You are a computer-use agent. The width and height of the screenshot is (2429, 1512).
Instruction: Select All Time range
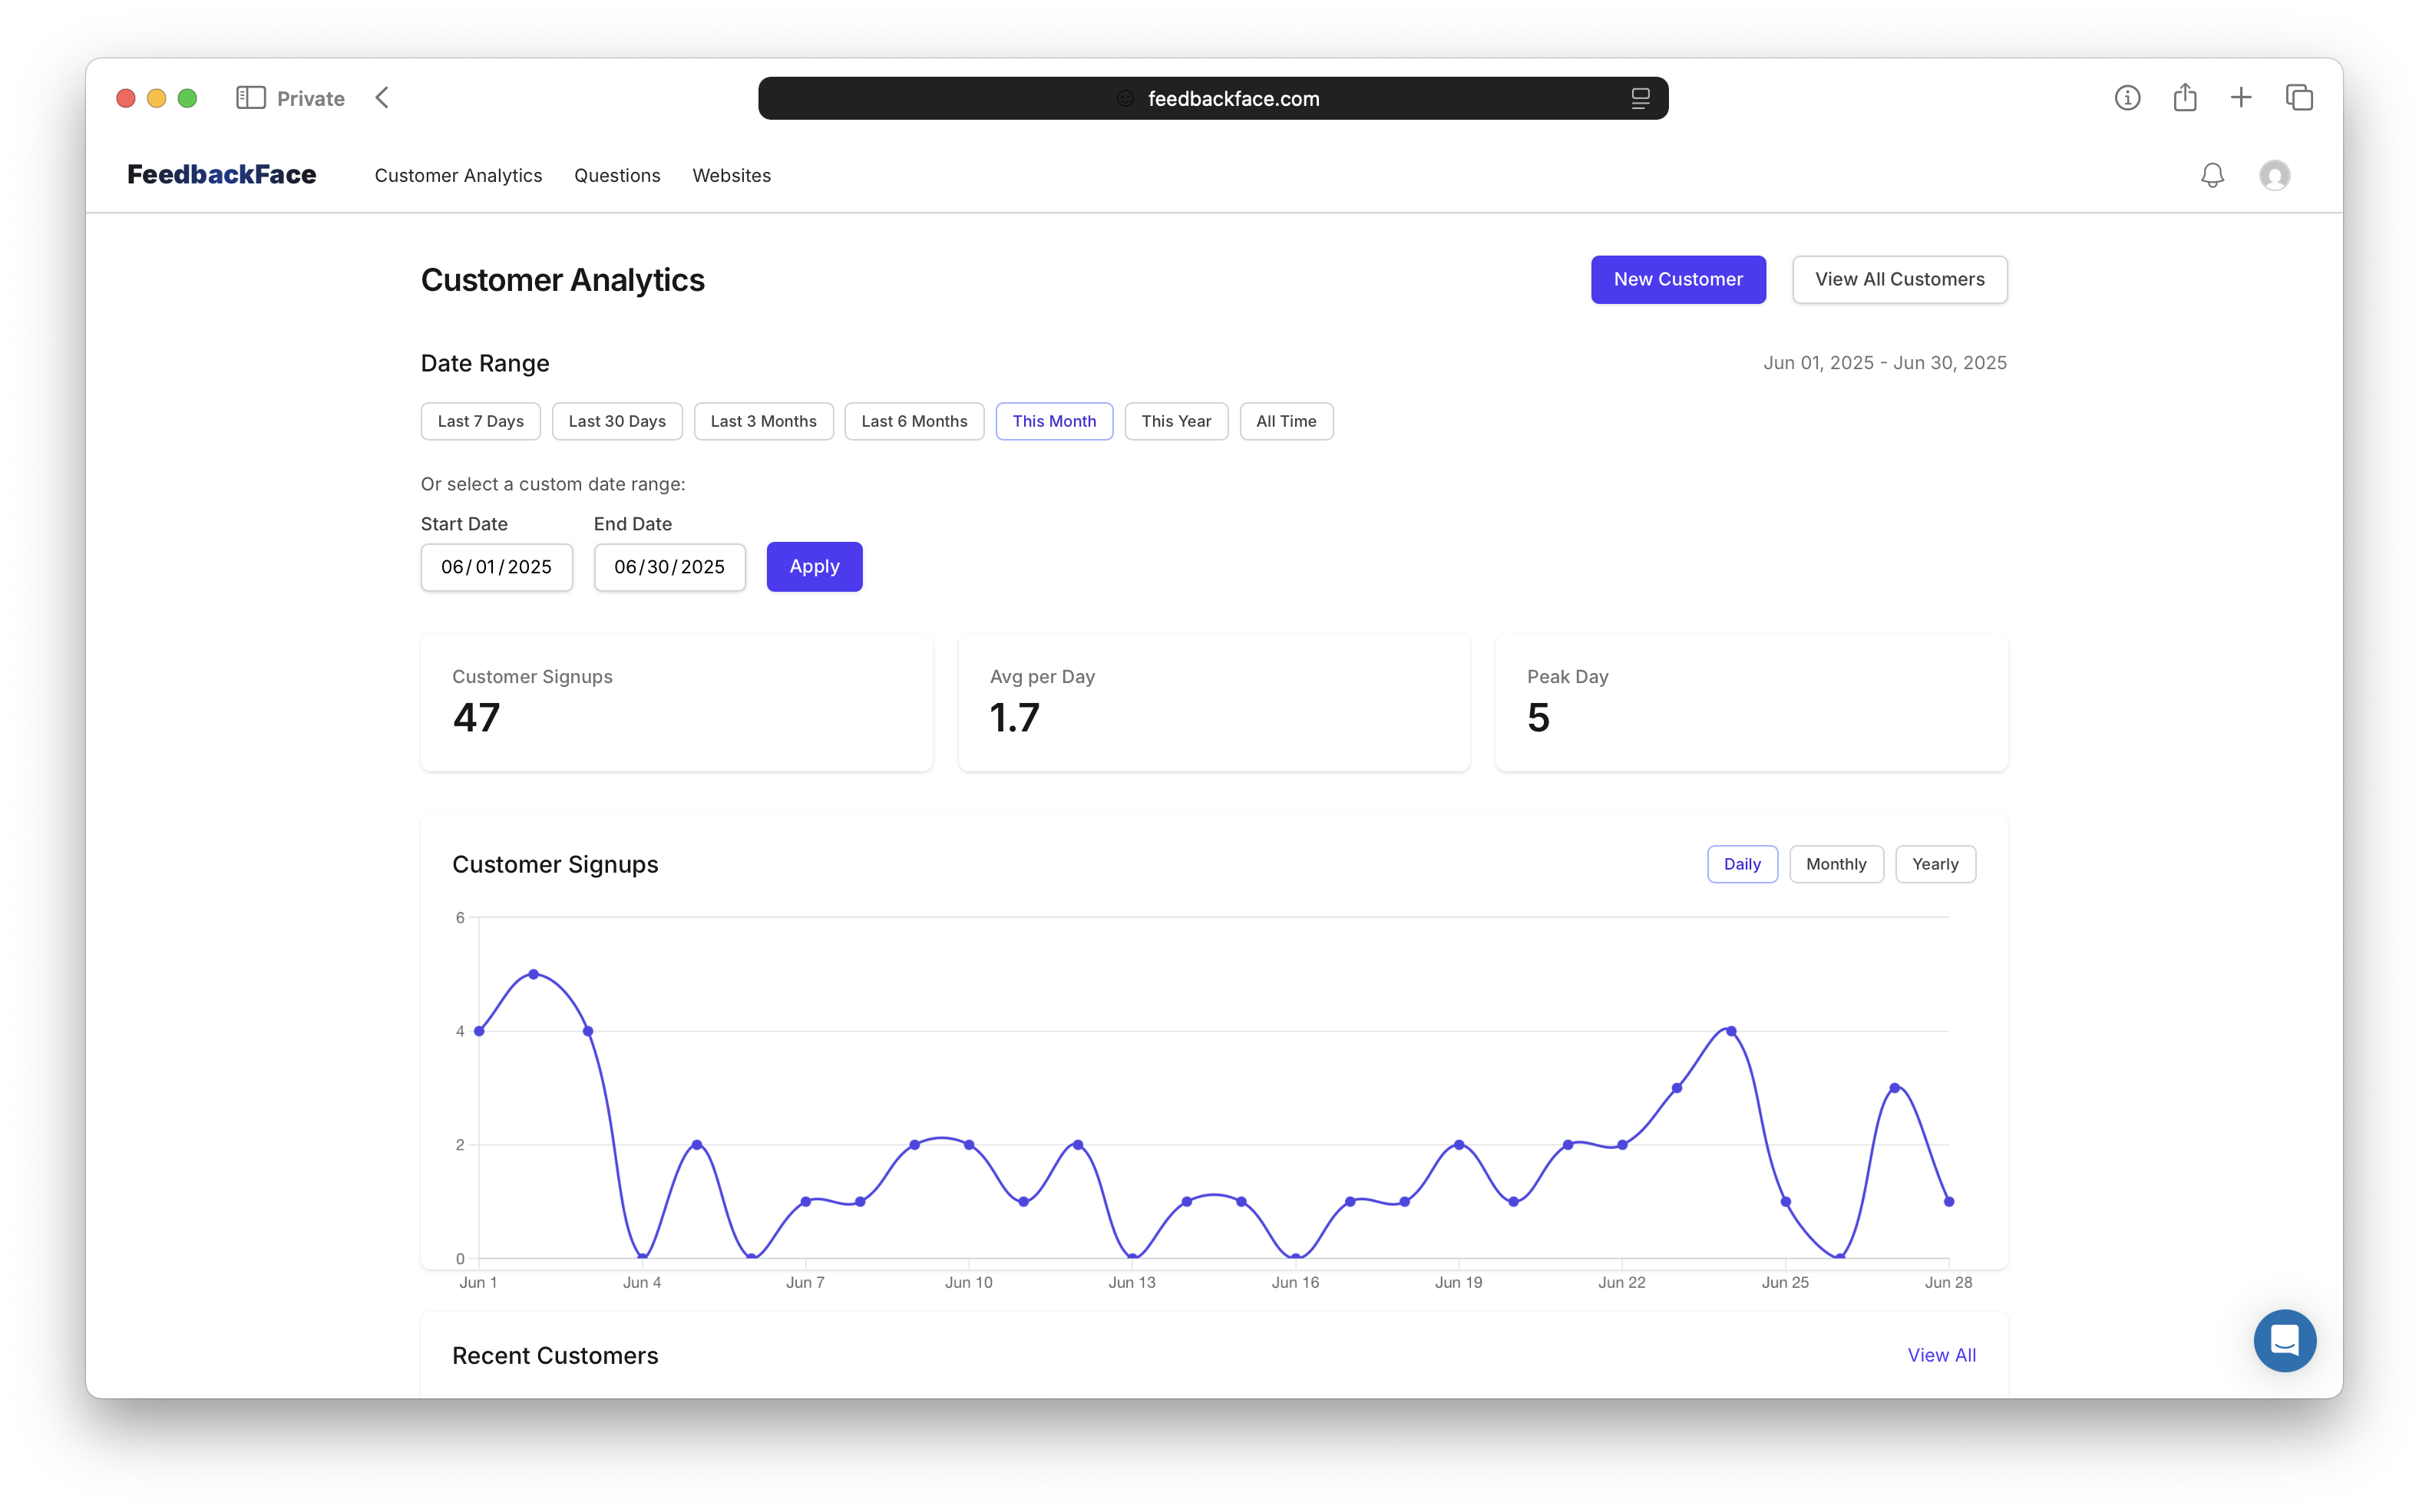coord(1286,421)
